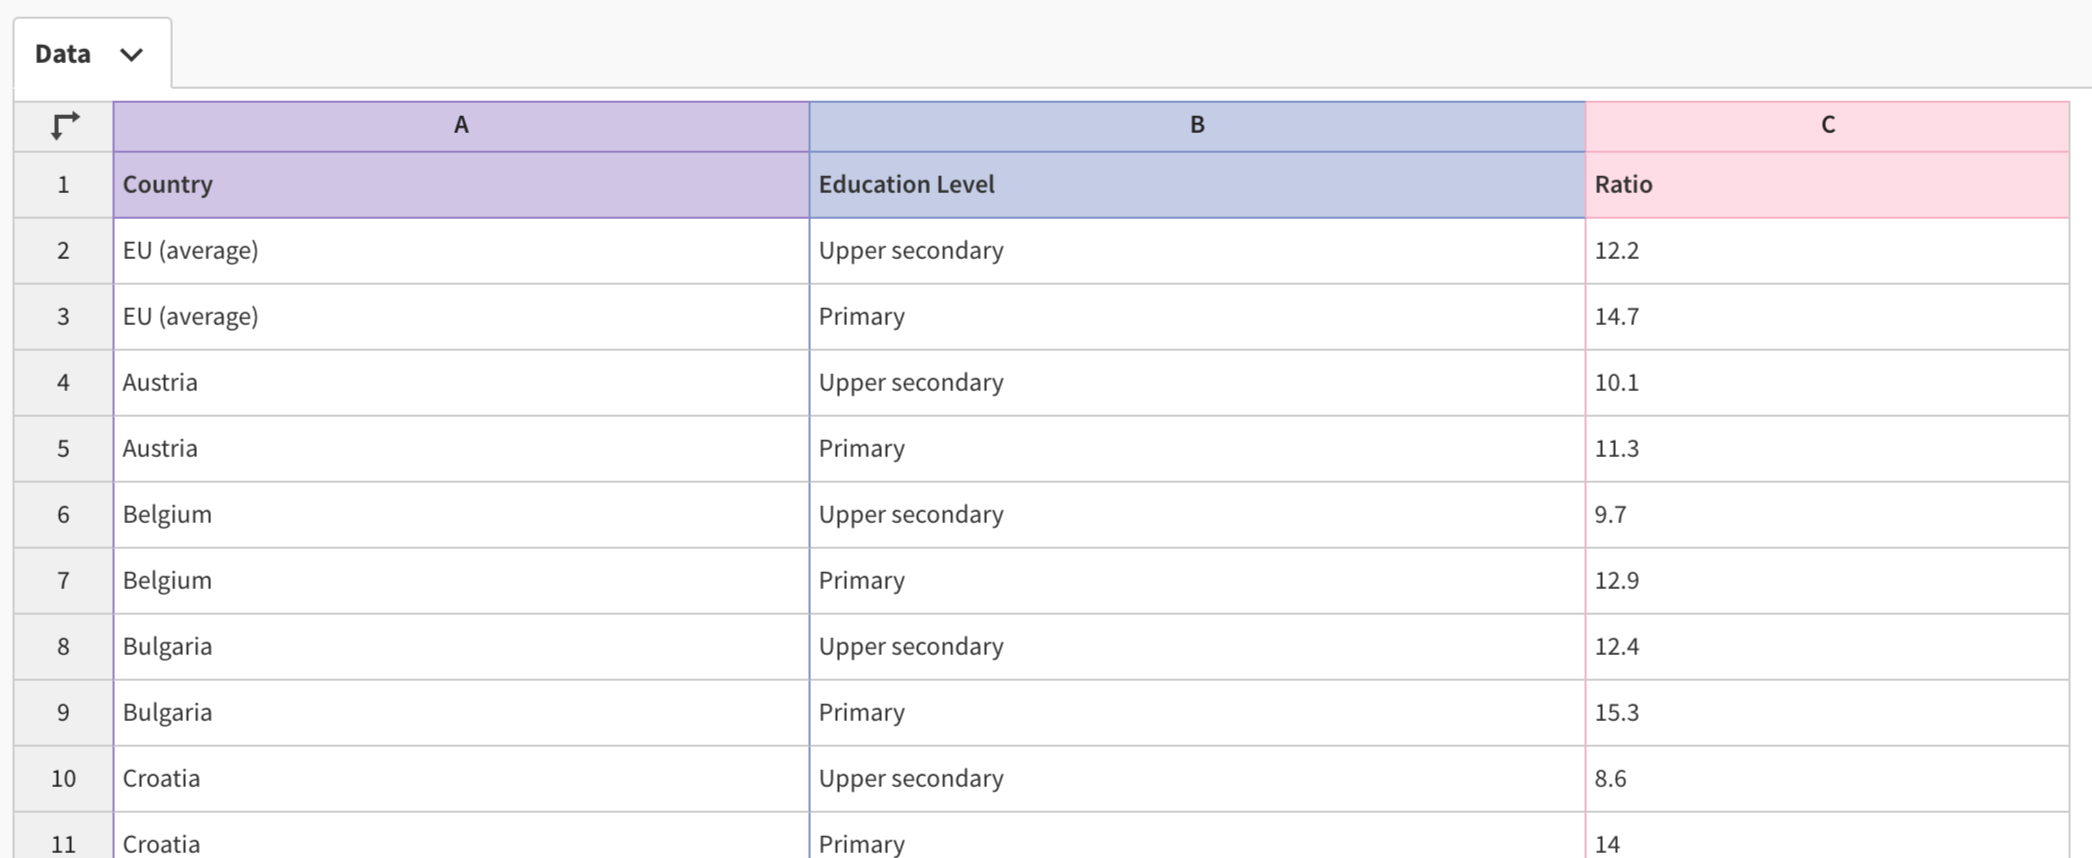Open the Data tab
The height and width of the screenshot is (858, 2092).
tap(64, 54)
